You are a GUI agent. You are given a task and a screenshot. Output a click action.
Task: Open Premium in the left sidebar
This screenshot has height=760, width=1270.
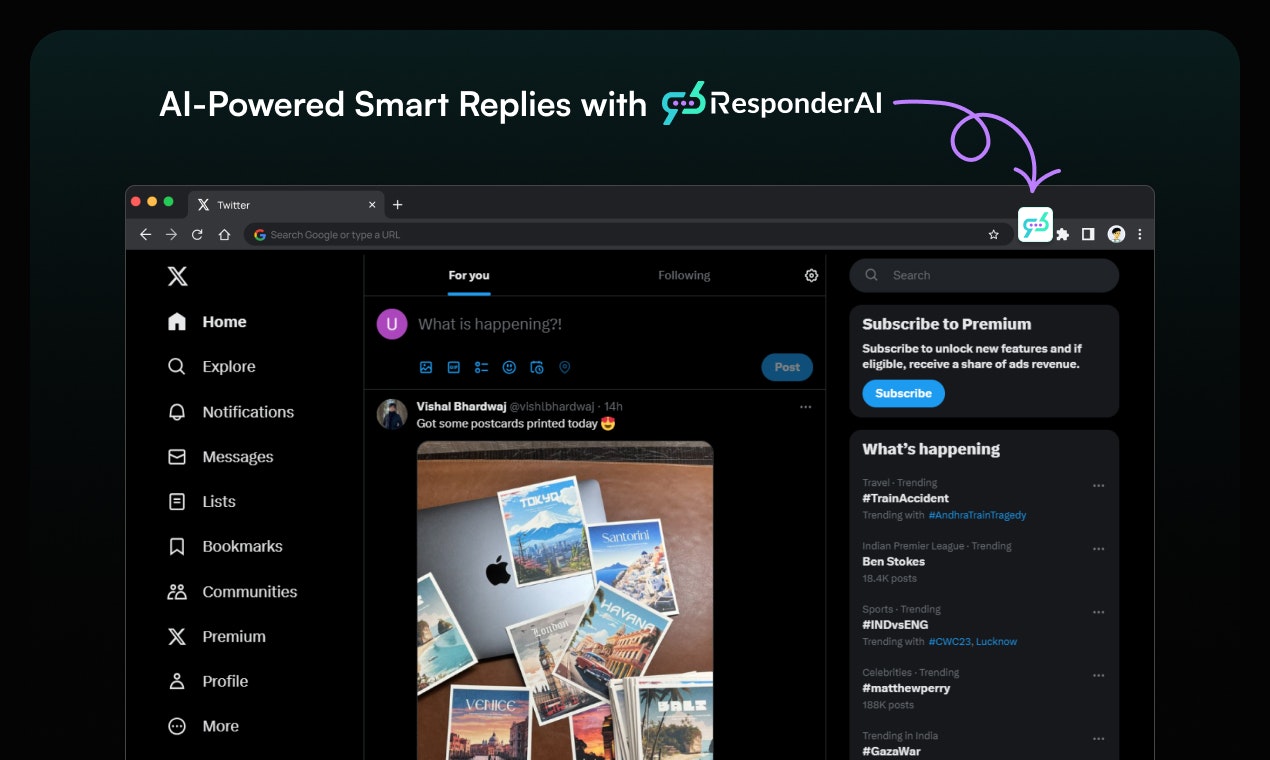(217, 637)
